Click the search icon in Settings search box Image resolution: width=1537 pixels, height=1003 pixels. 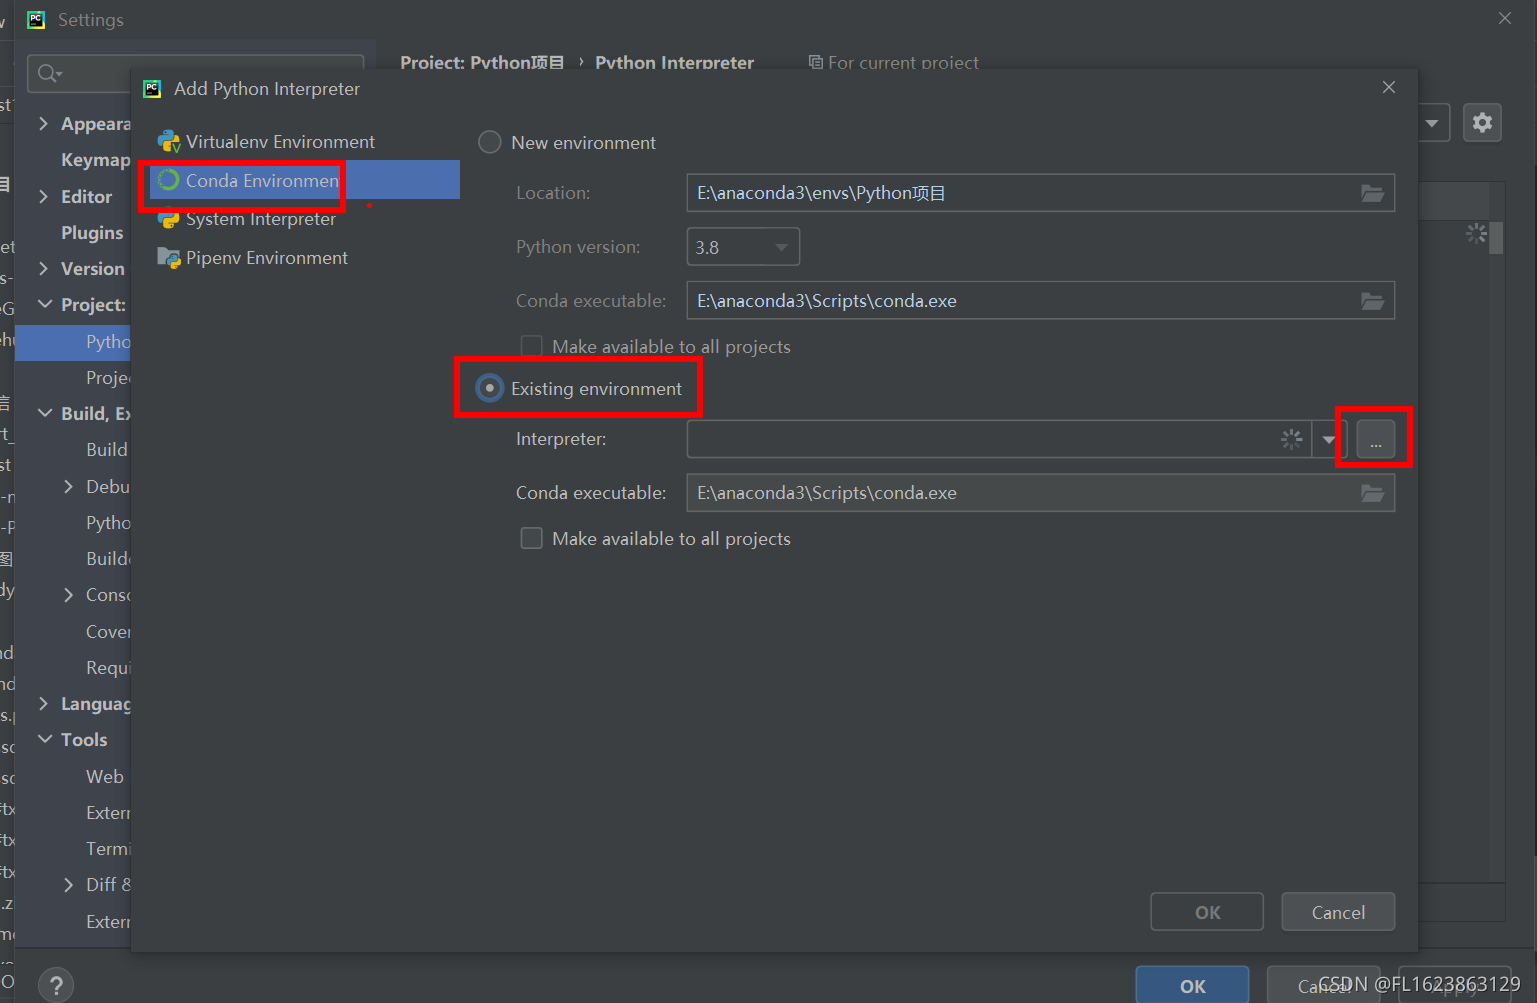click(48, 73)
